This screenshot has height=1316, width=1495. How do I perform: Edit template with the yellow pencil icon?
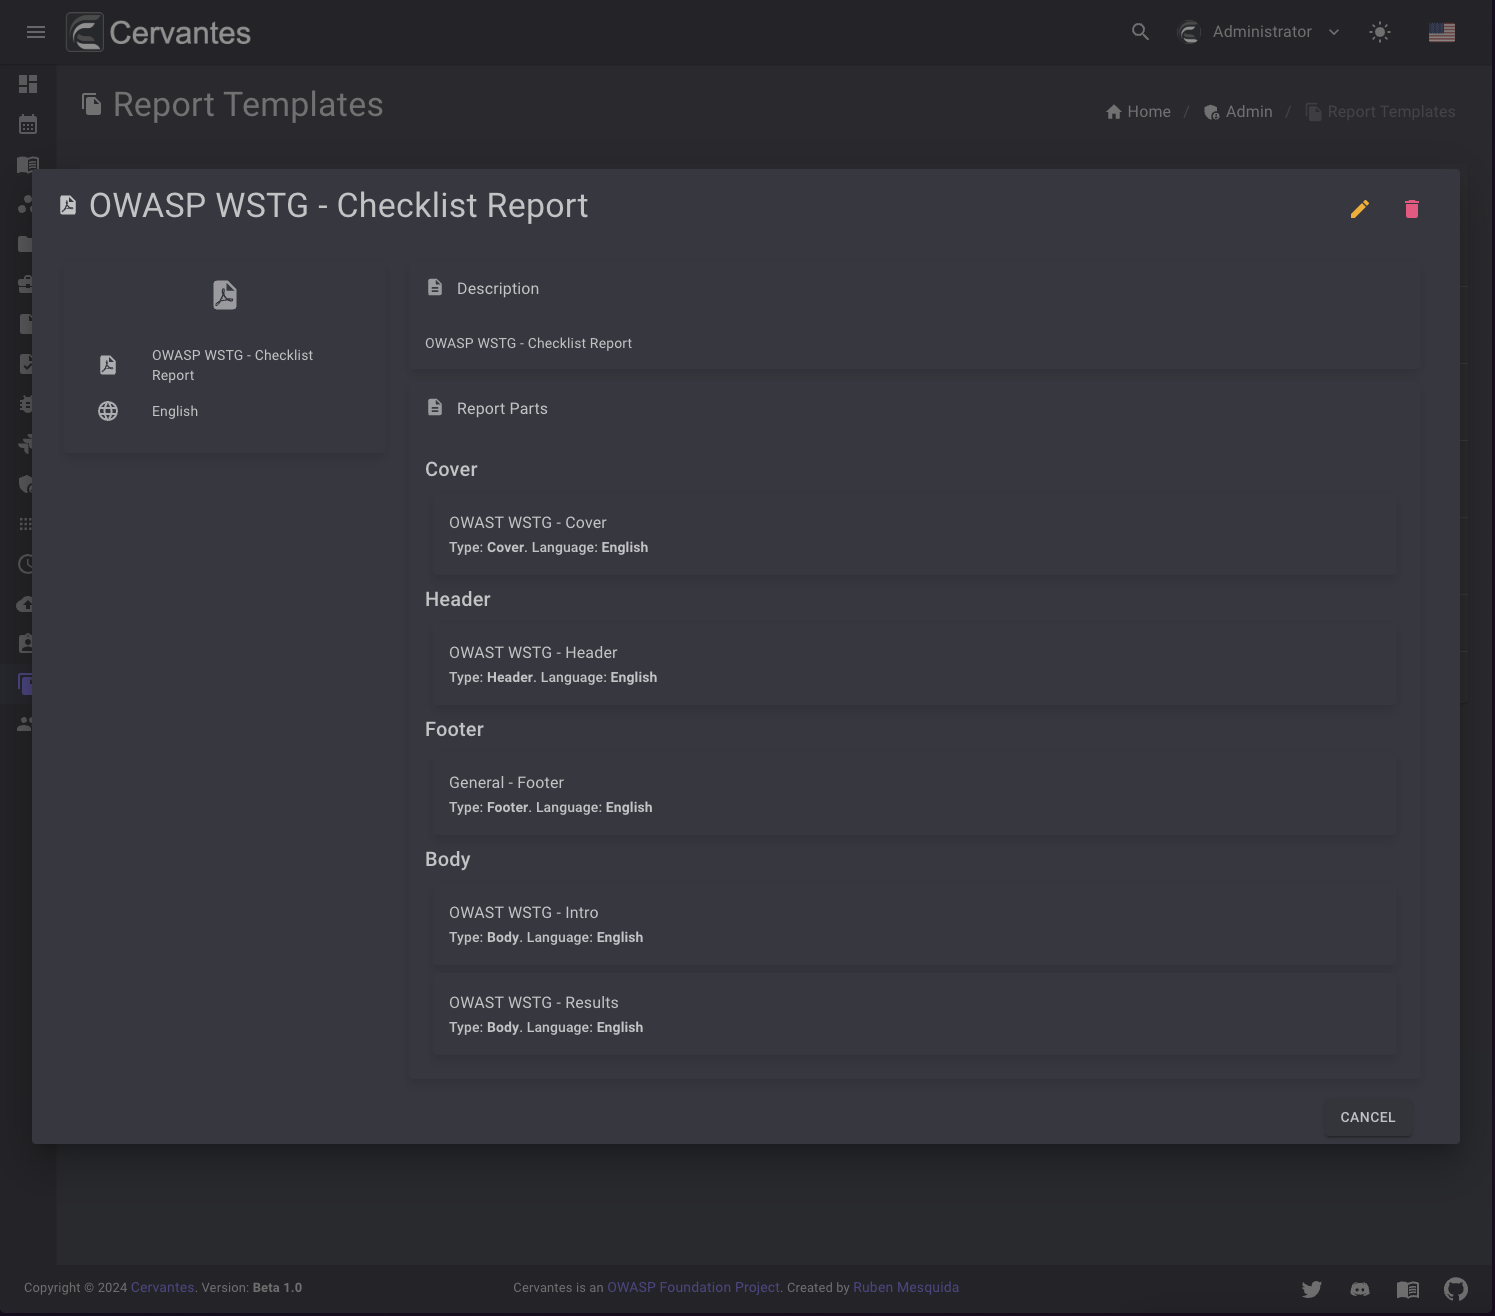click(1360, 209)
